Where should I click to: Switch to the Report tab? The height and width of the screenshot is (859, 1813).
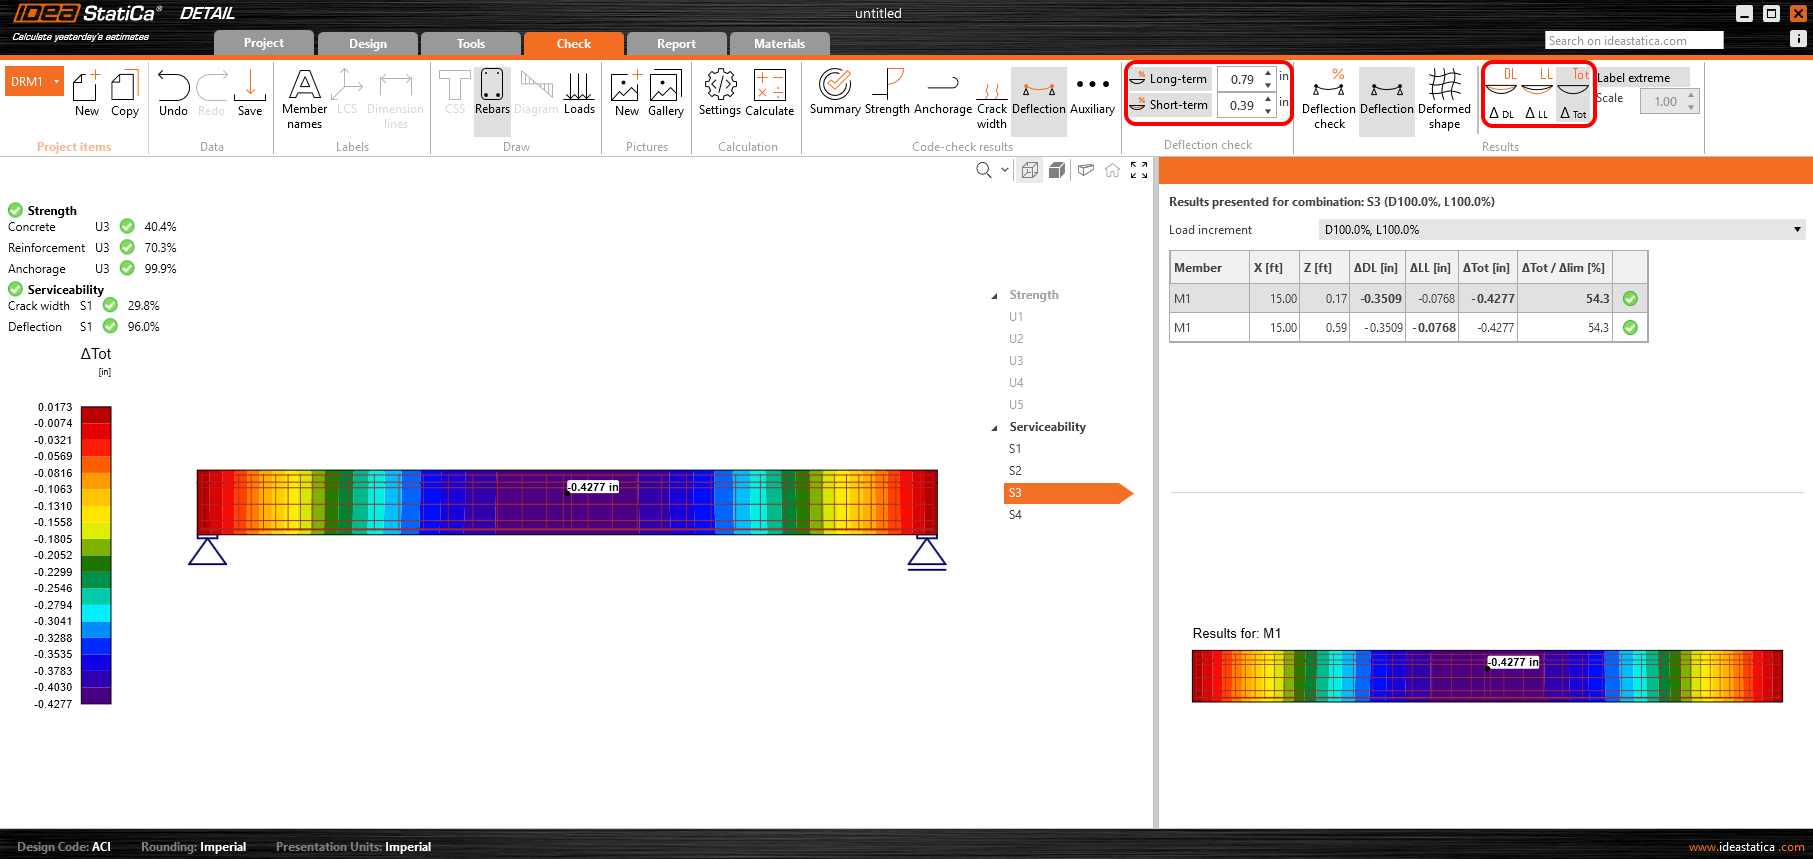coord(676,44)
